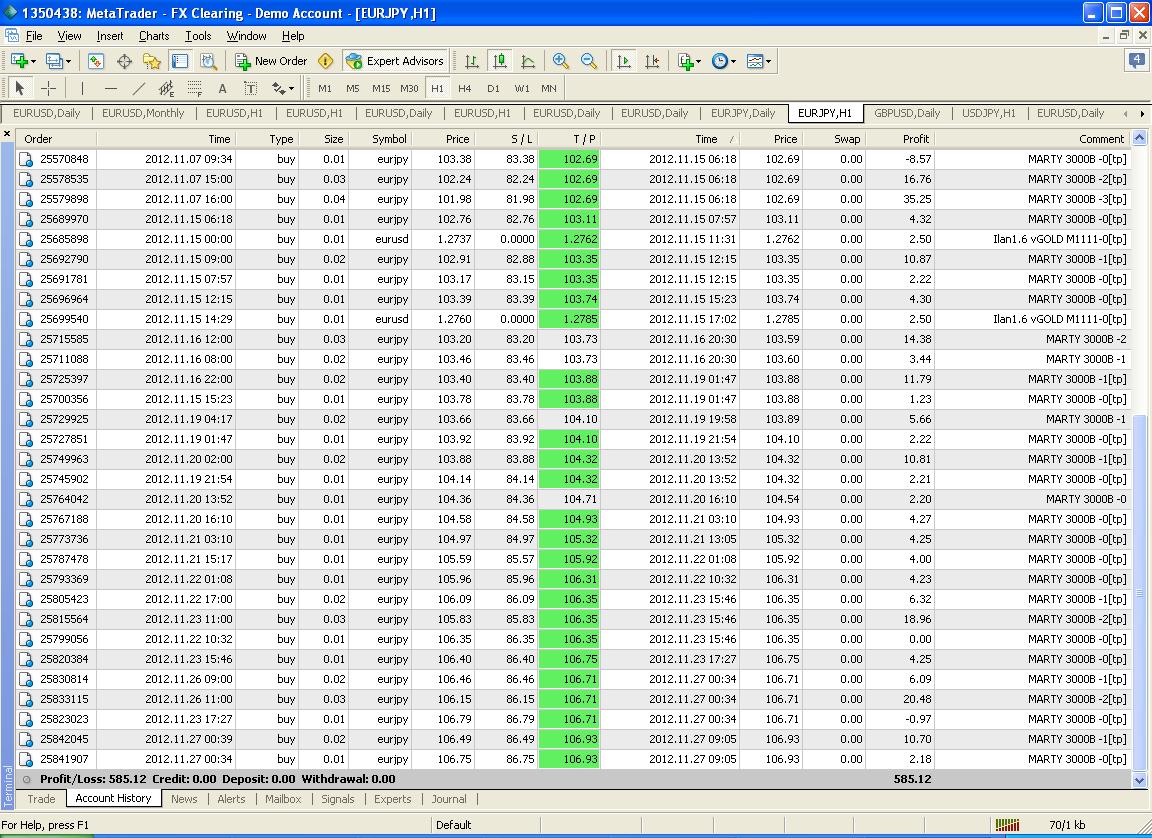Select order number 25685898
Screen dimensions: 1152x838
coord(64,239)
